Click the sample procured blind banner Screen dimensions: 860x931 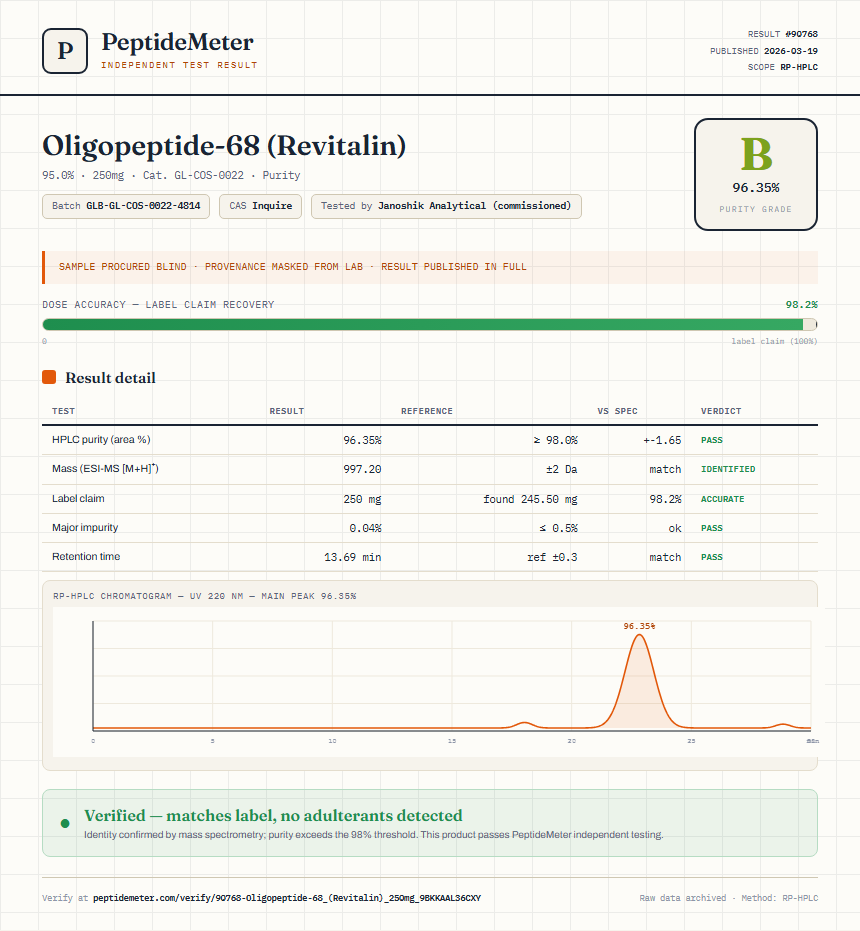430,267
